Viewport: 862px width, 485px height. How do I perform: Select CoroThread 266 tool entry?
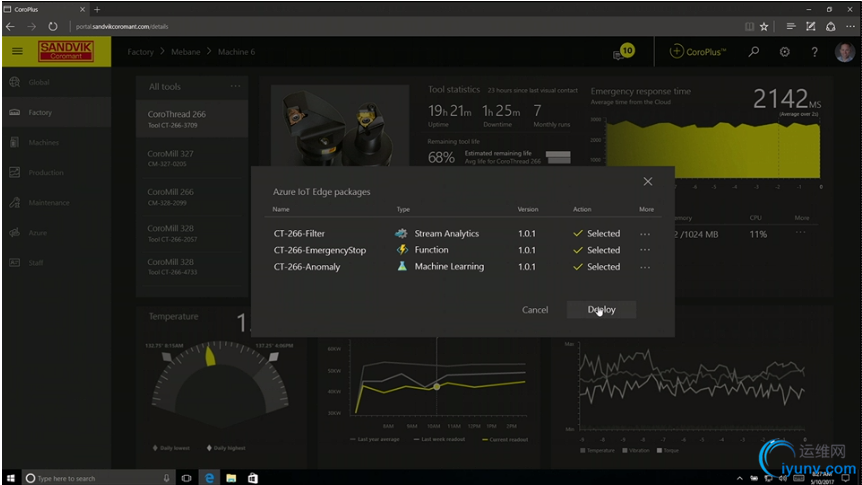(x=192, y=119)
